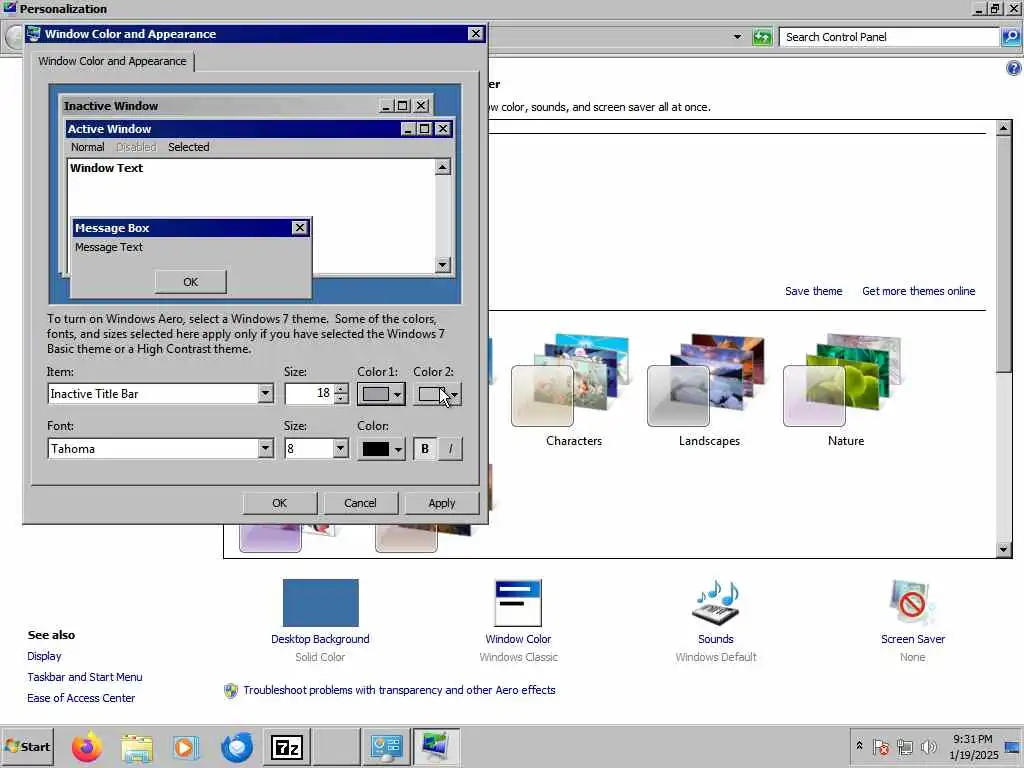This screenshot has width=1024, height=768.
Task: Click the Control Panel help icon
Action: point(1014,68)
